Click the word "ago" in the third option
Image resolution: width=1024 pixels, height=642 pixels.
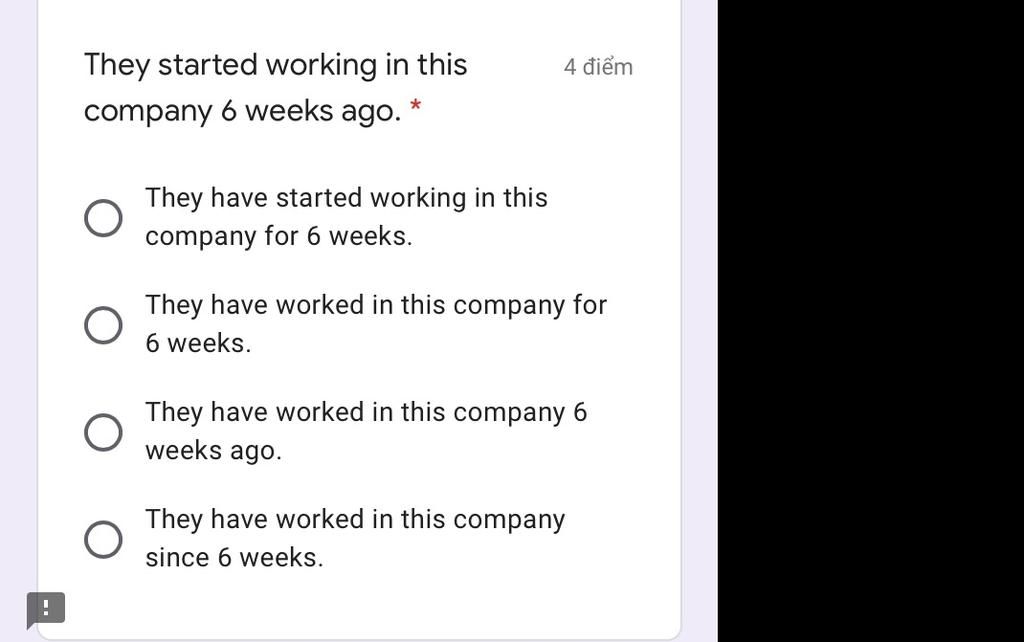tap(255, 451)
